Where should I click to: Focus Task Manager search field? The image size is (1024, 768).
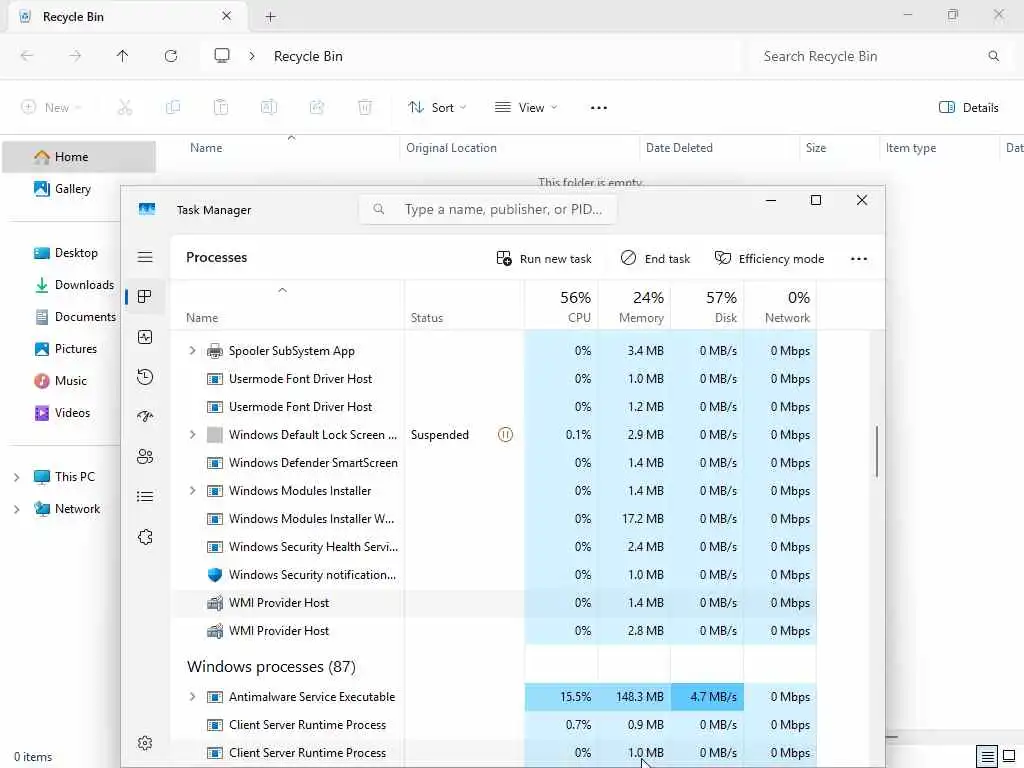(488, 210)
